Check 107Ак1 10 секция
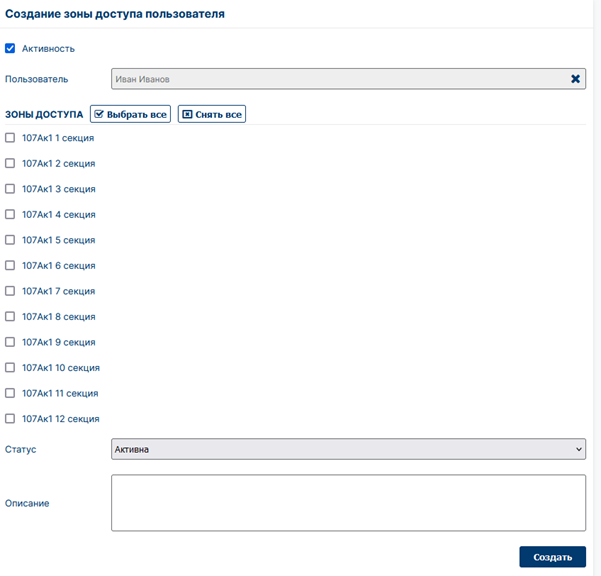 click(10, 368)
